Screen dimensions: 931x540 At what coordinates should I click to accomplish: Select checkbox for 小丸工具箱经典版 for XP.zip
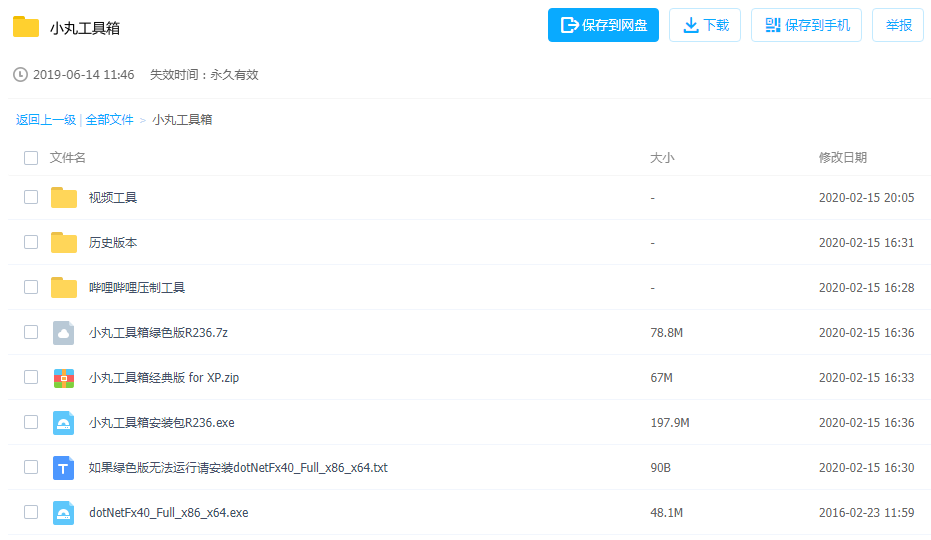(x=31, y=377)
